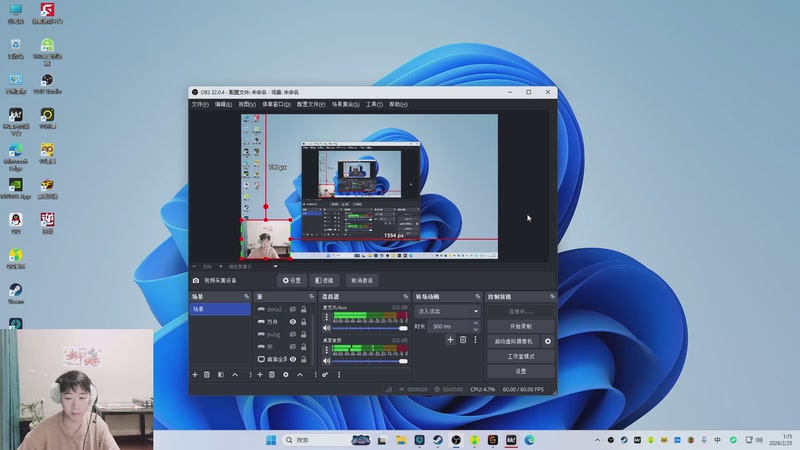Open the 编辑(E) menu
Viewport: 800px width, 450px height.
pyautogui.click(x=223, y=105)
